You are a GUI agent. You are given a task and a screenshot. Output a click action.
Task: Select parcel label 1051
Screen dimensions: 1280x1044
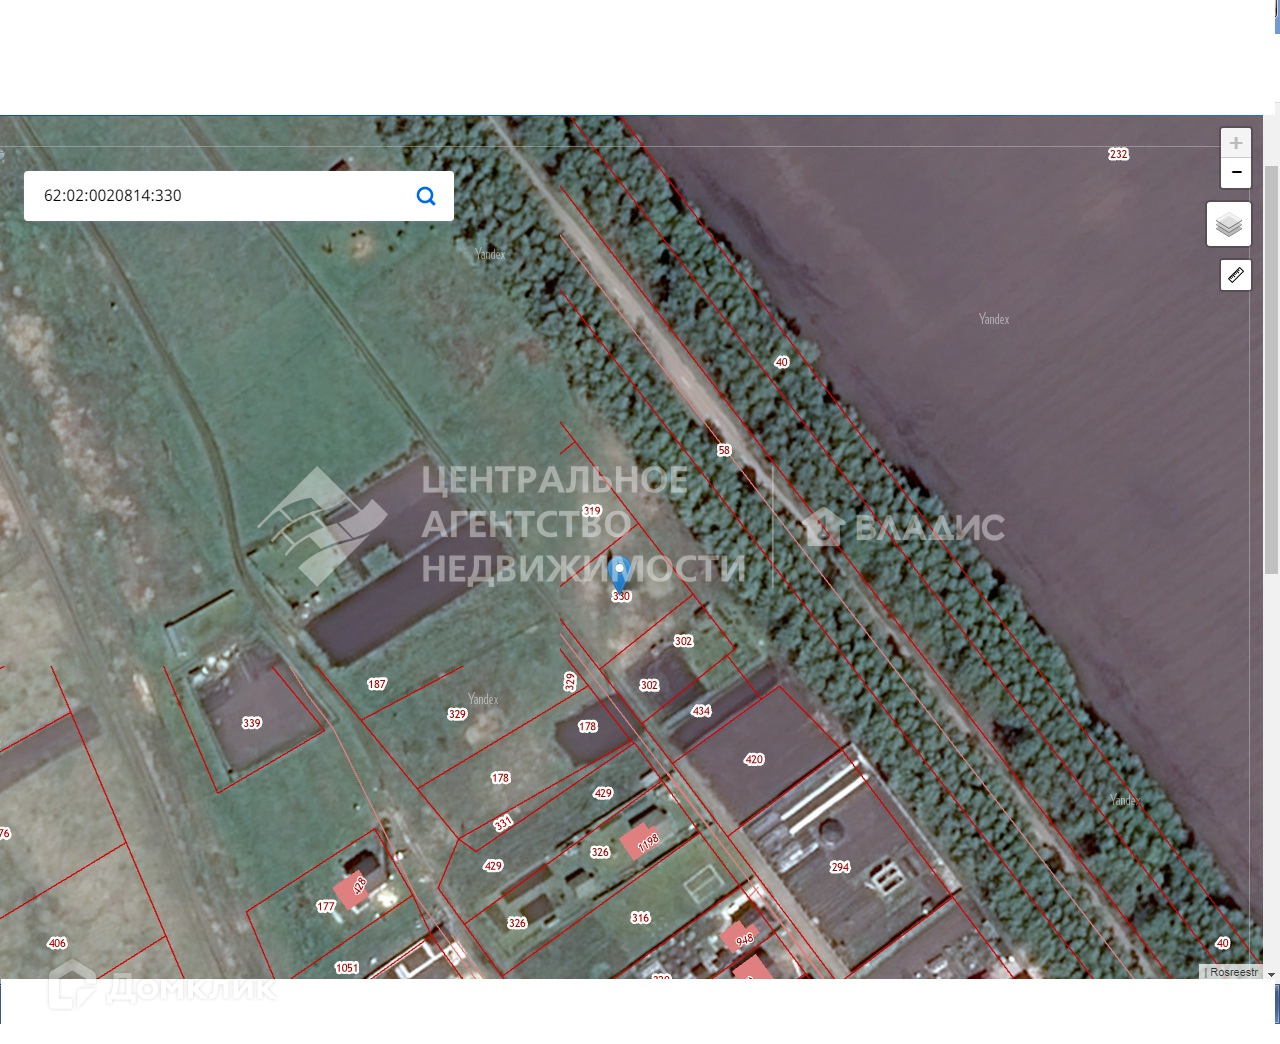[346, 967]
